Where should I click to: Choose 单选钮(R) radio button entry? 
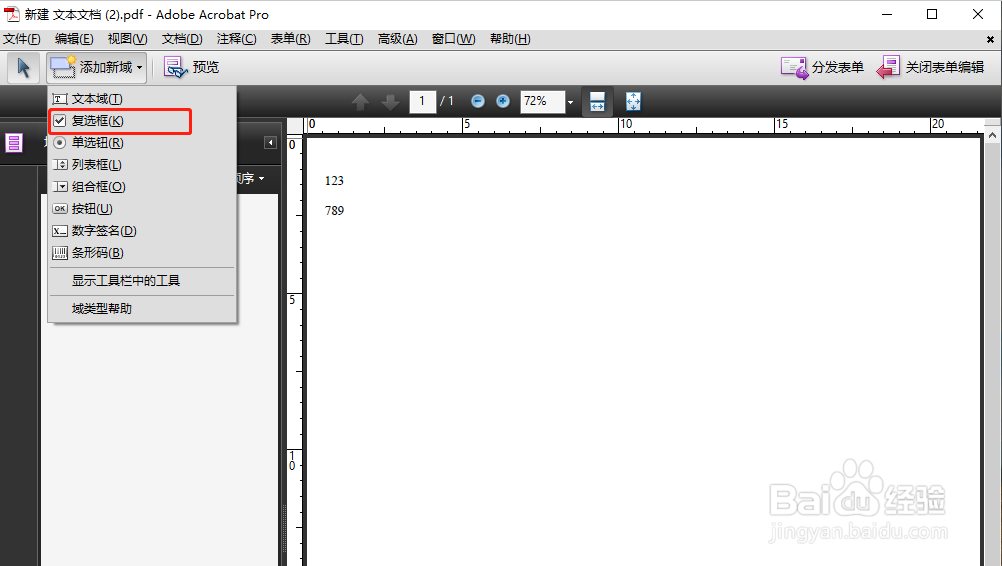142,142
